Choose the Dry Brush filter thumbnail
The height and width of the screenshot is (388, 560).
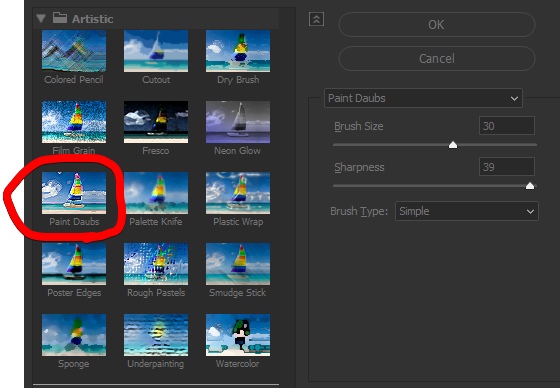coord(238,51)
